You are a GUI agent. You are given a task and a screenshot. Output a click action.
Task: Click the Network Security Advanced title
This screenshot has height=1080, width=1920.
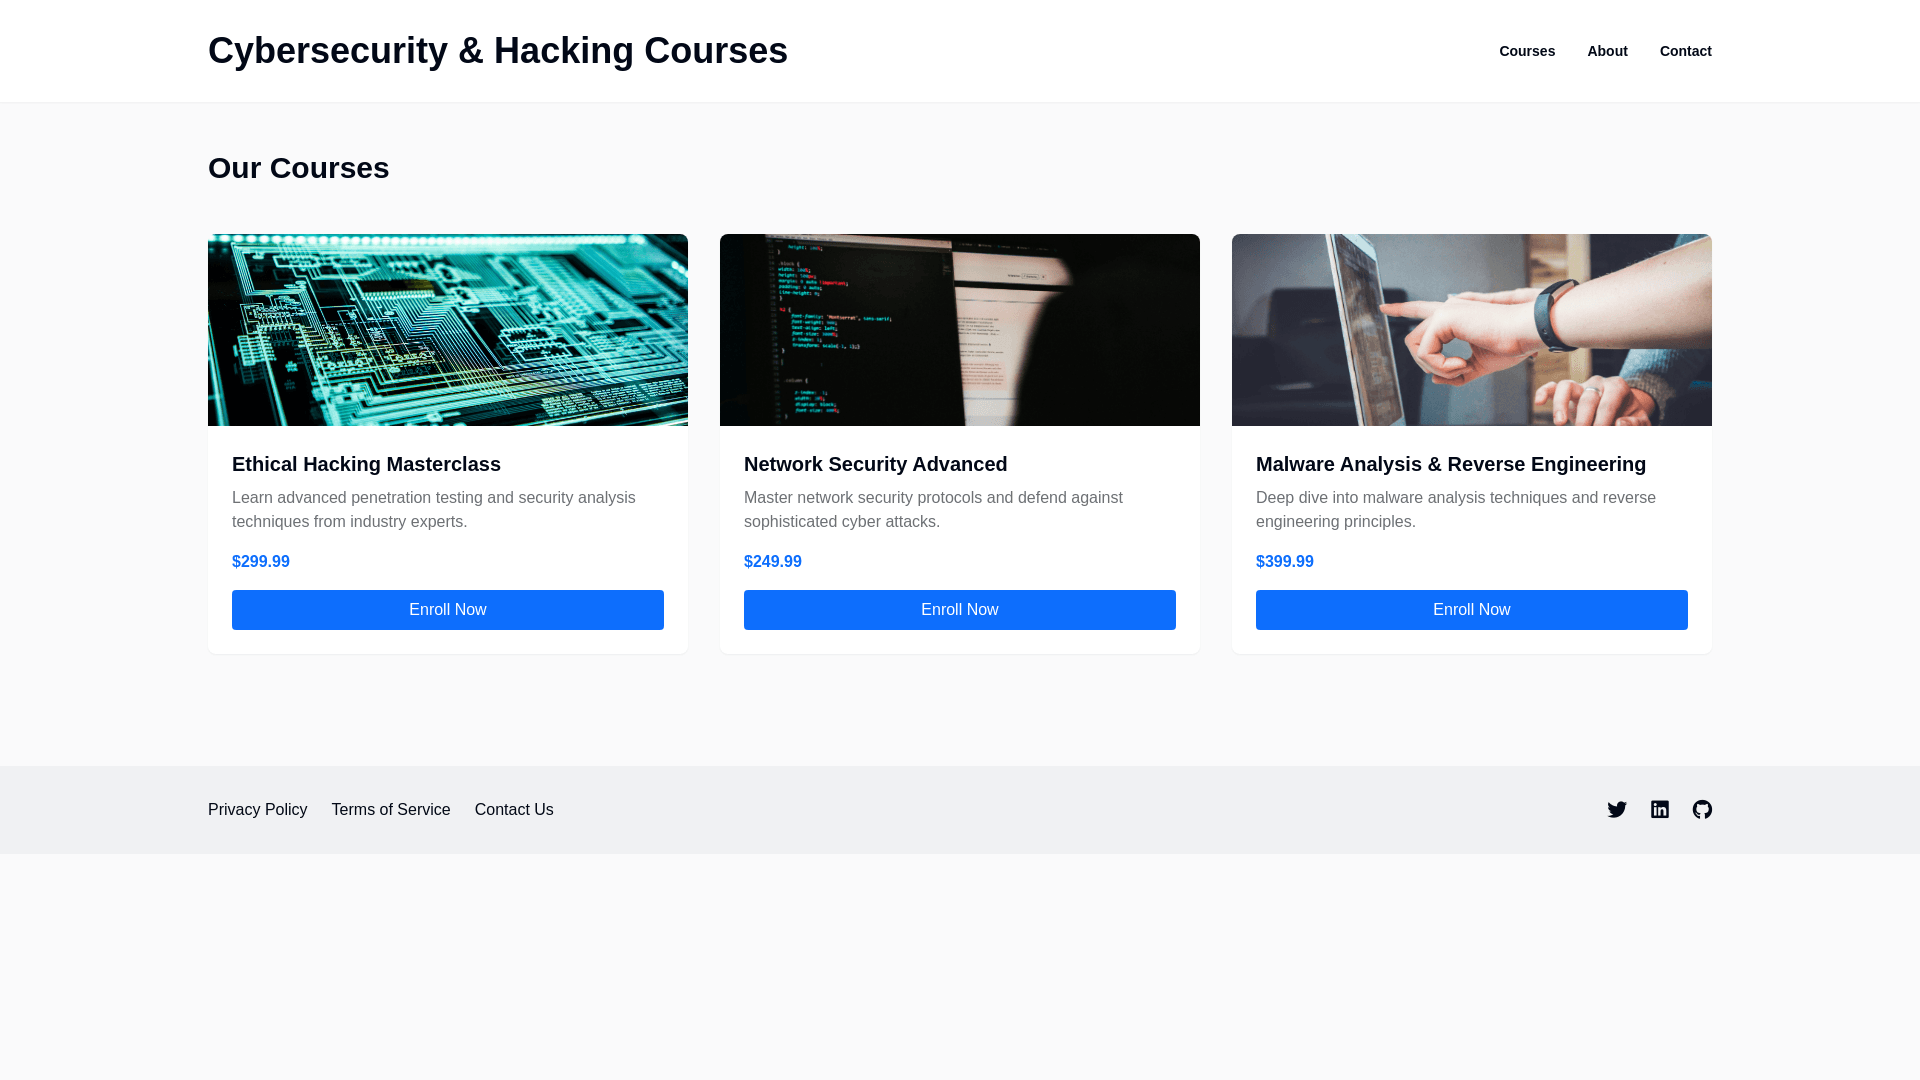[x=876, y=464]
